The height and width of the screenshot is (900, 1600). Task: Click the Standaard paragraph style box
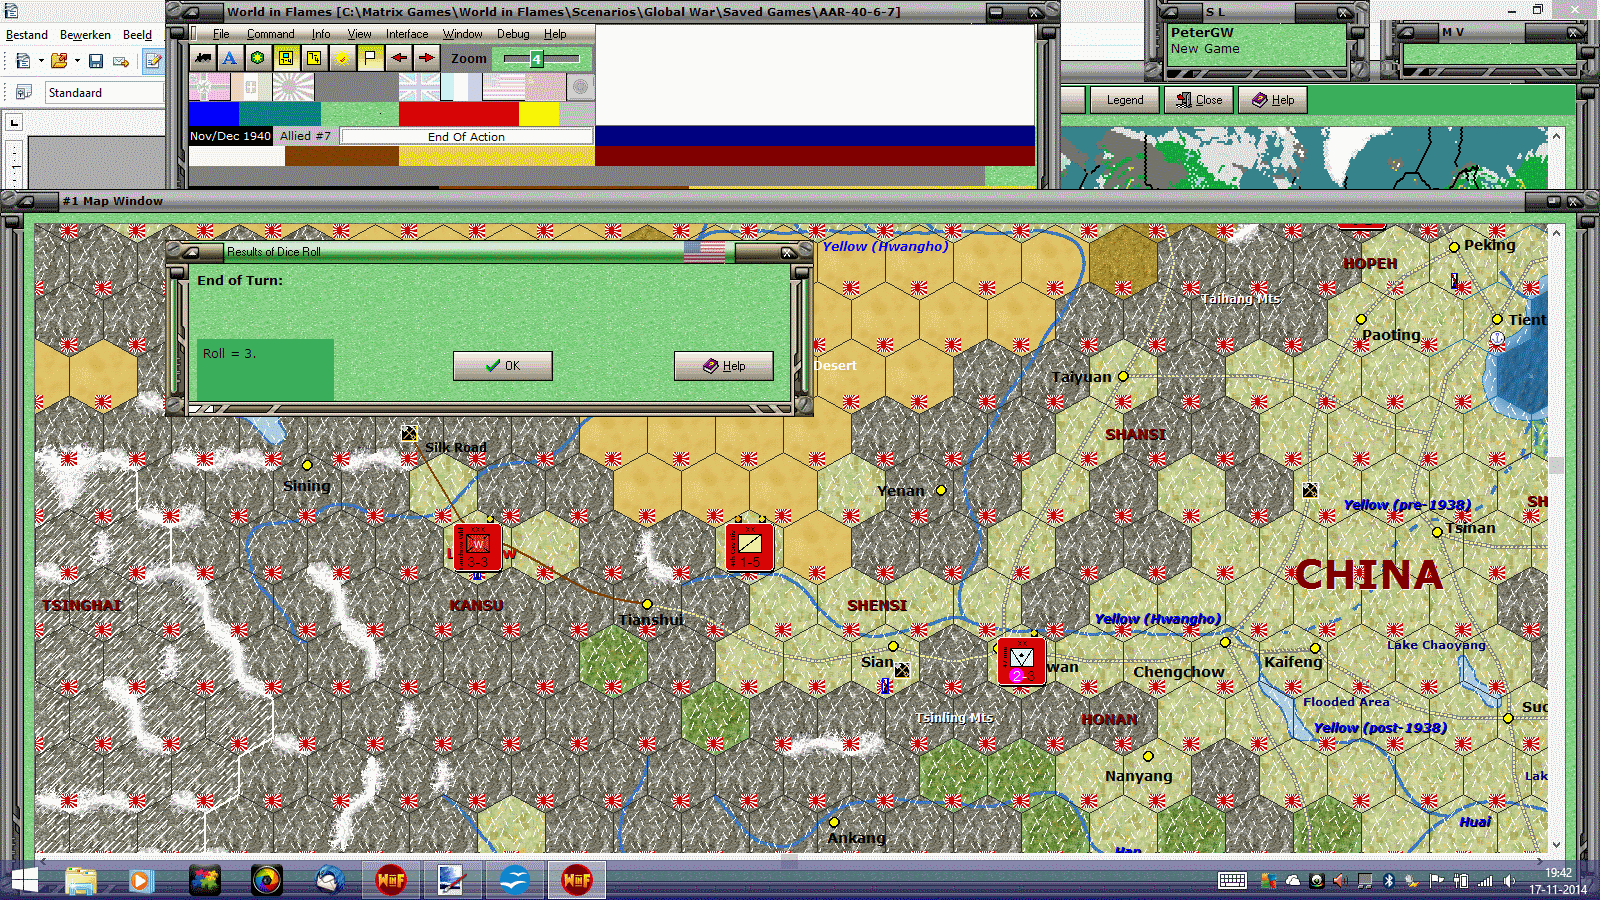pyautogui.click(x=104, y=92)
